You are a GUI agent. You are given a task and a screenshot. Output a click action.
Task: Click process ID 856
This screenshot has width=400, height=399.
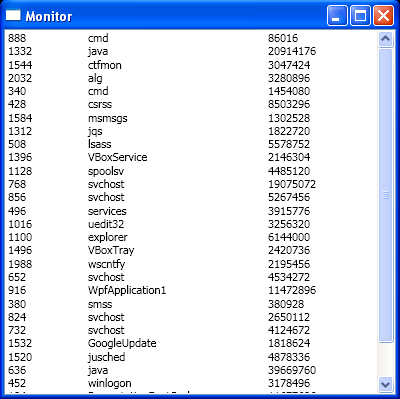[x=17, y=197]
